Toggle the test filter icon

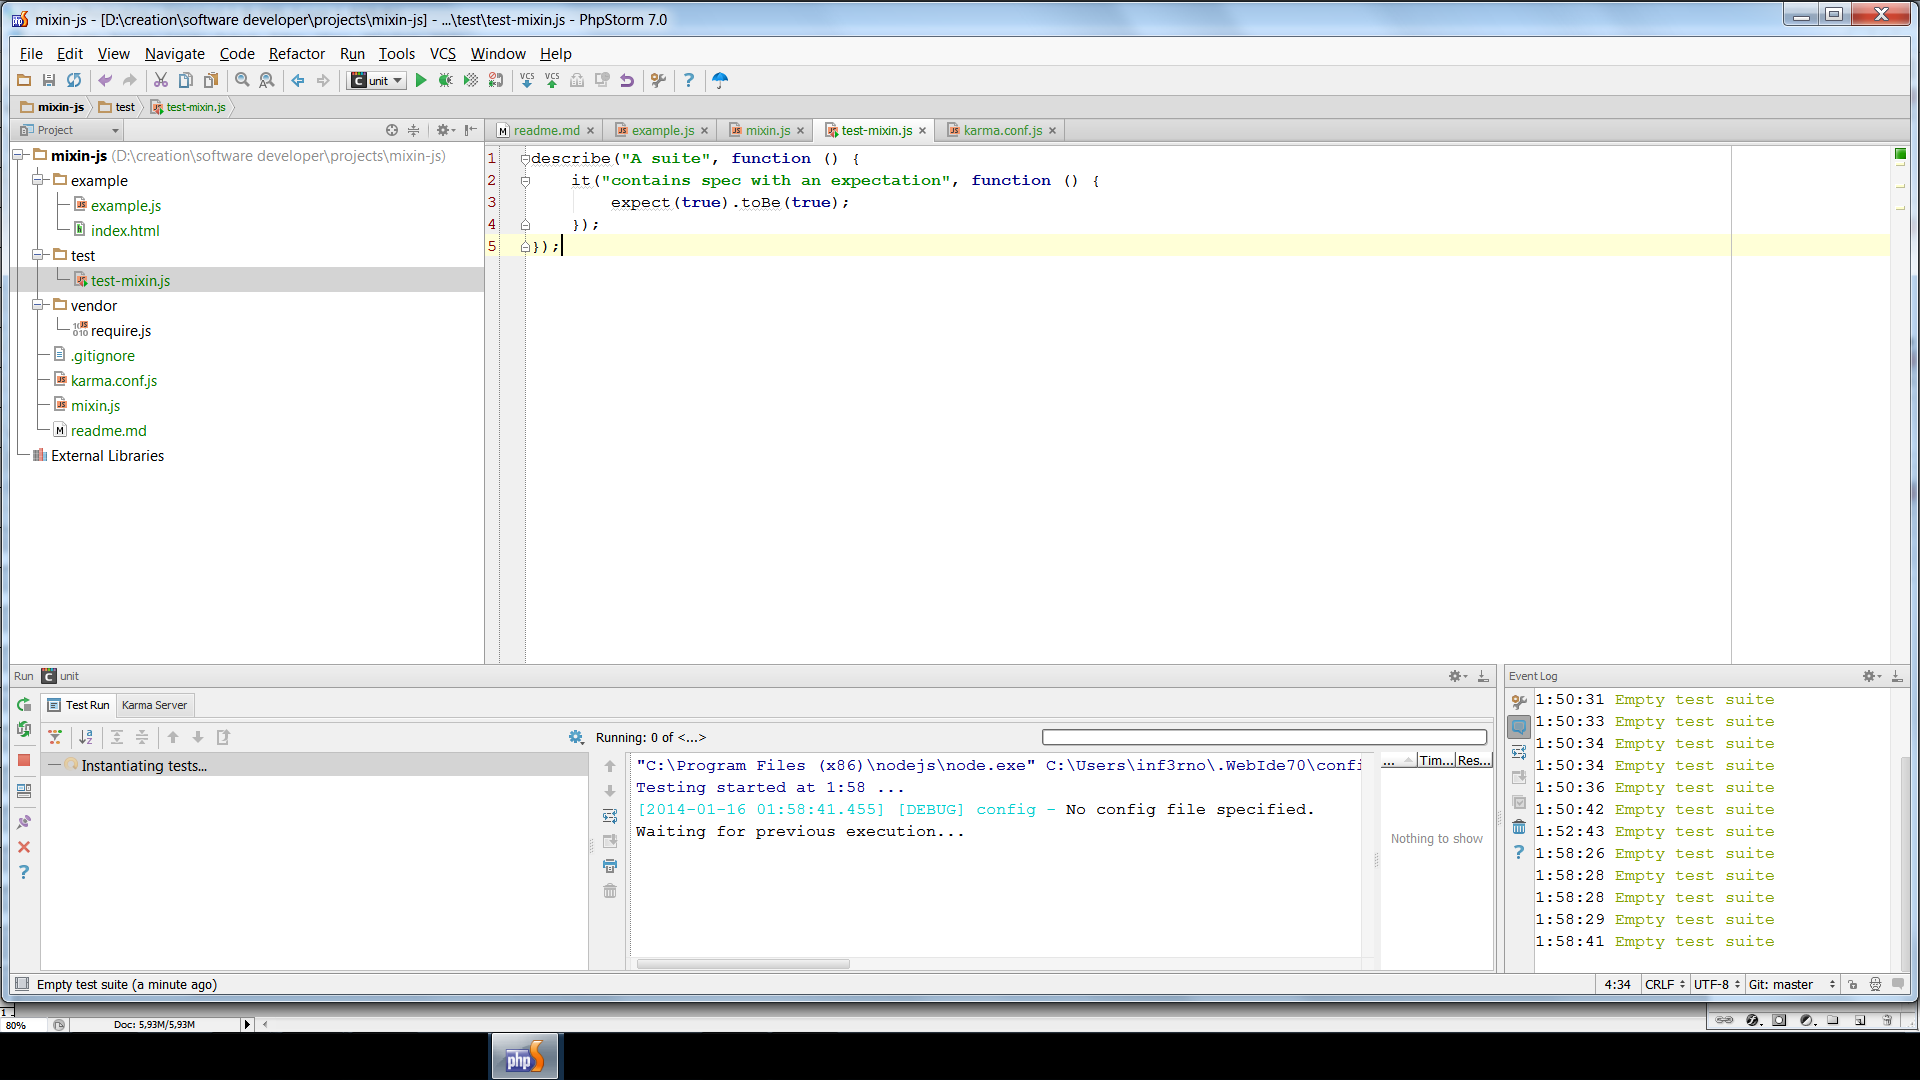pos(55,737)
